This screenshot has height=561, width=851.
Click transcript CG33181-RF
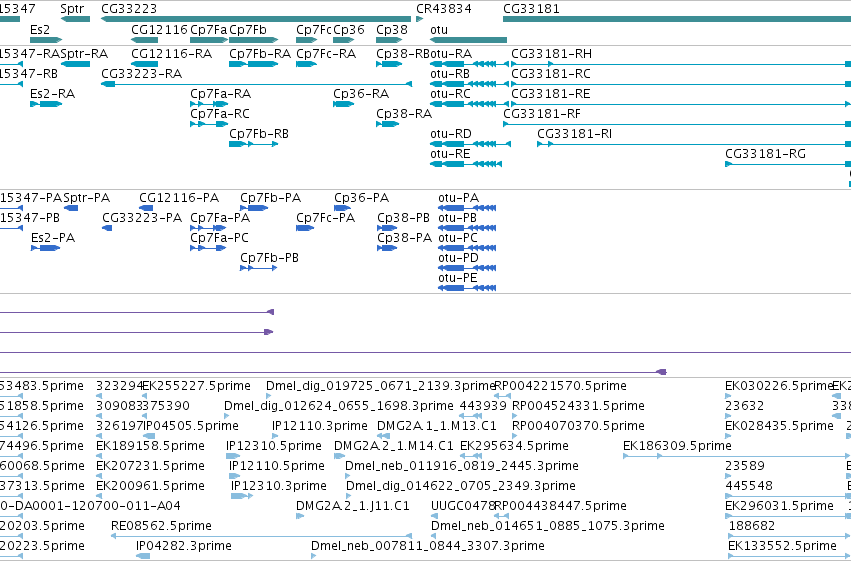(542, 114)
